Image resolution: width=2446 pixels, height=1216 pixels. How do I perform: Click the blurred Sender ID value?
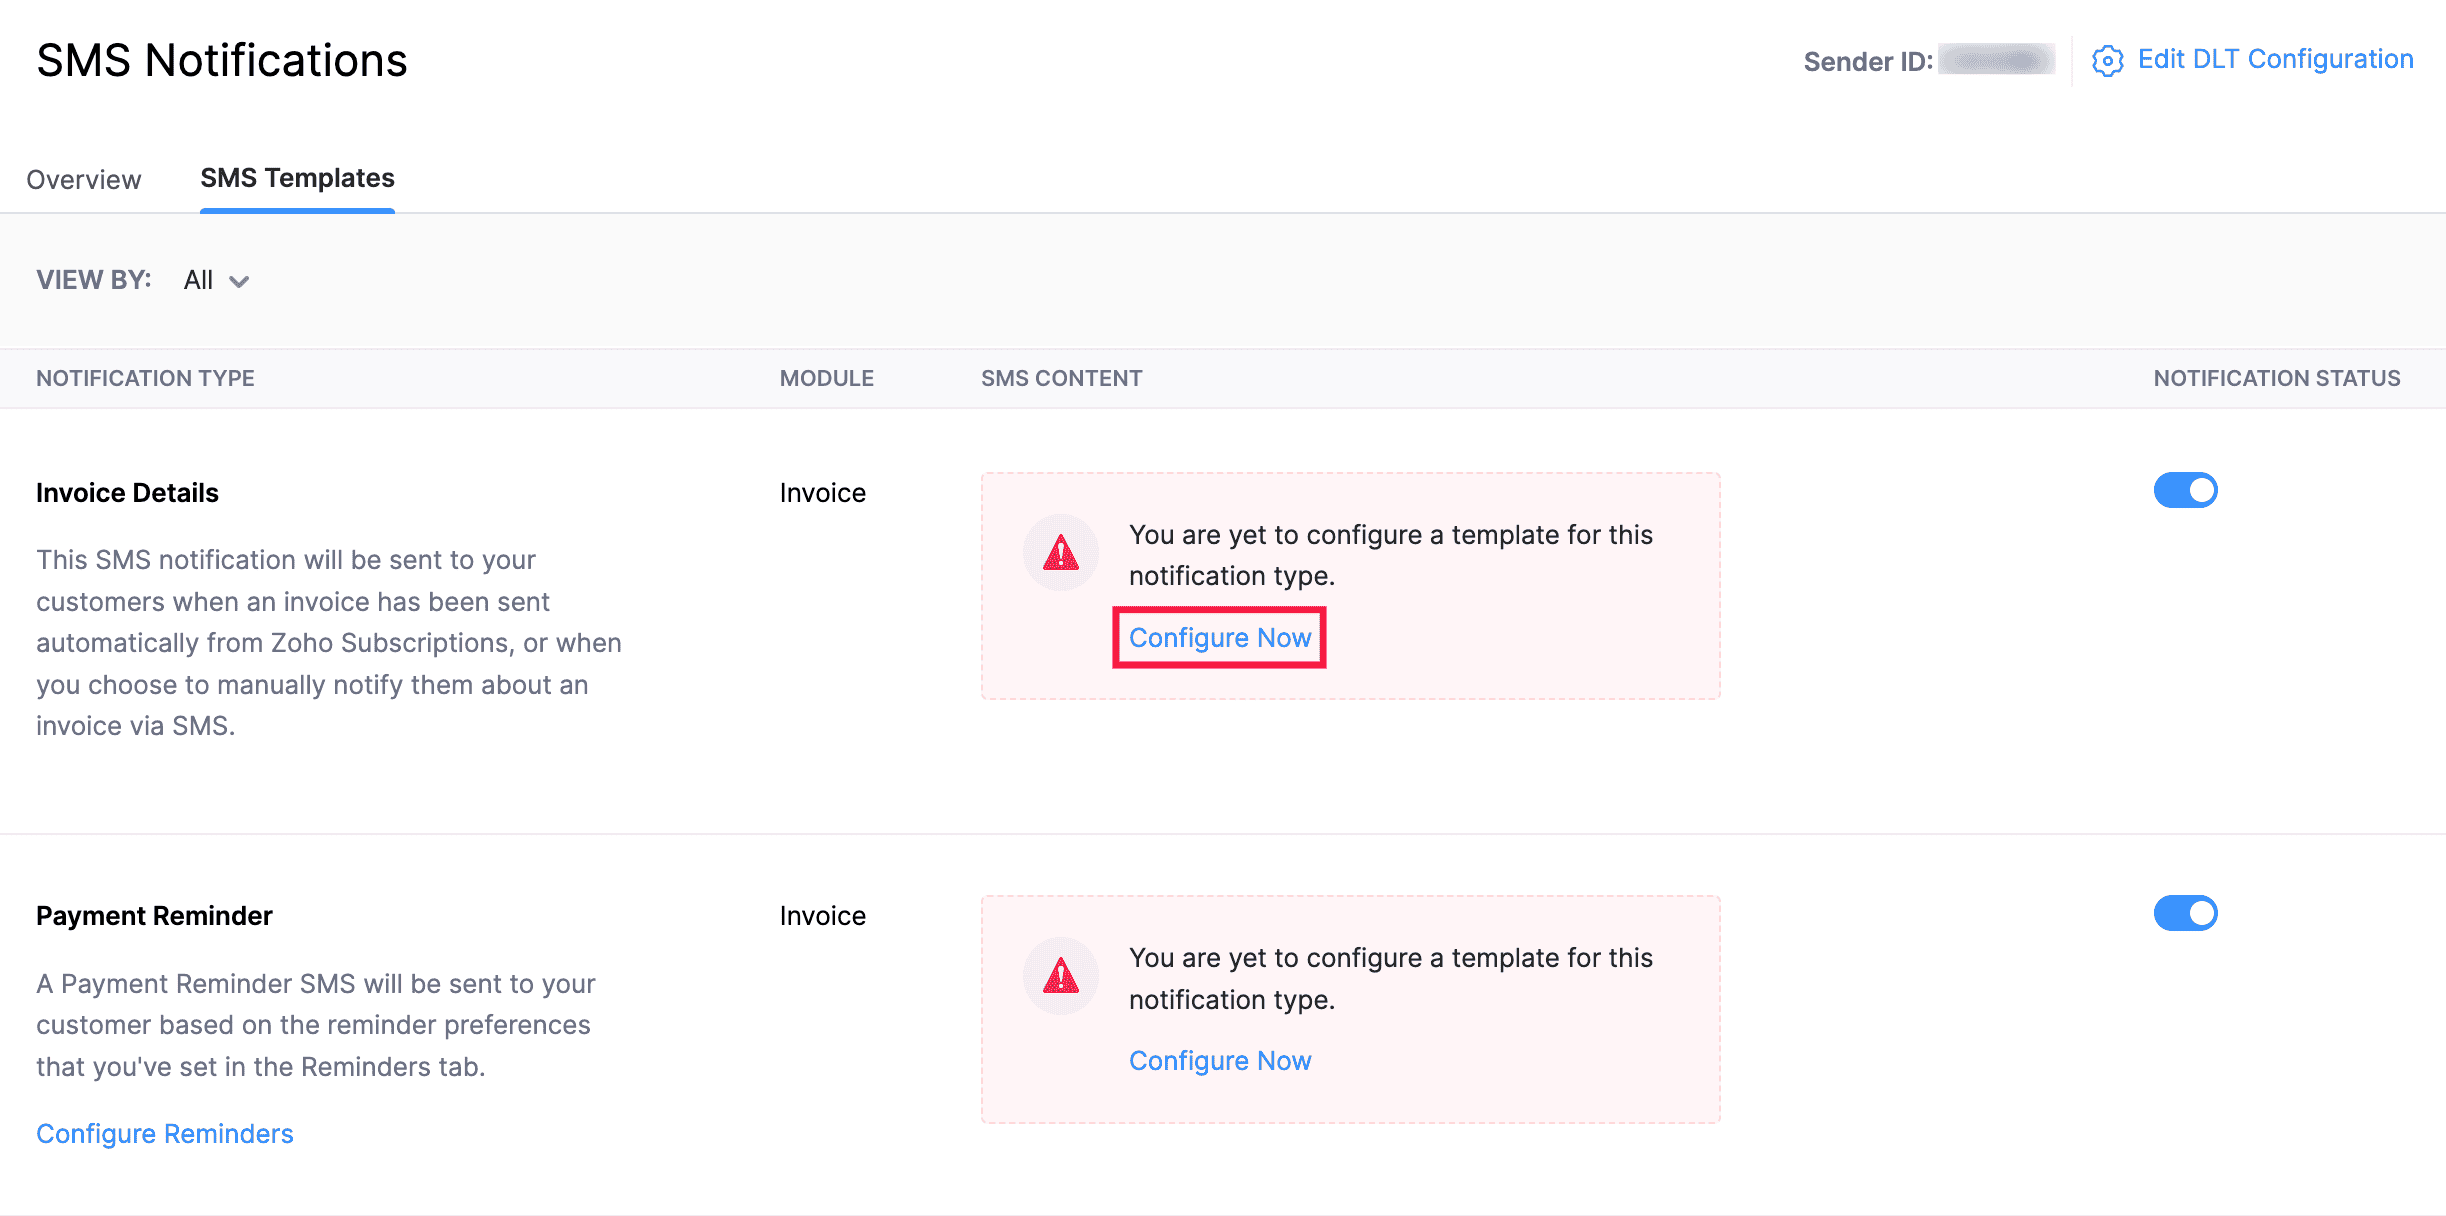(1996, 60)
